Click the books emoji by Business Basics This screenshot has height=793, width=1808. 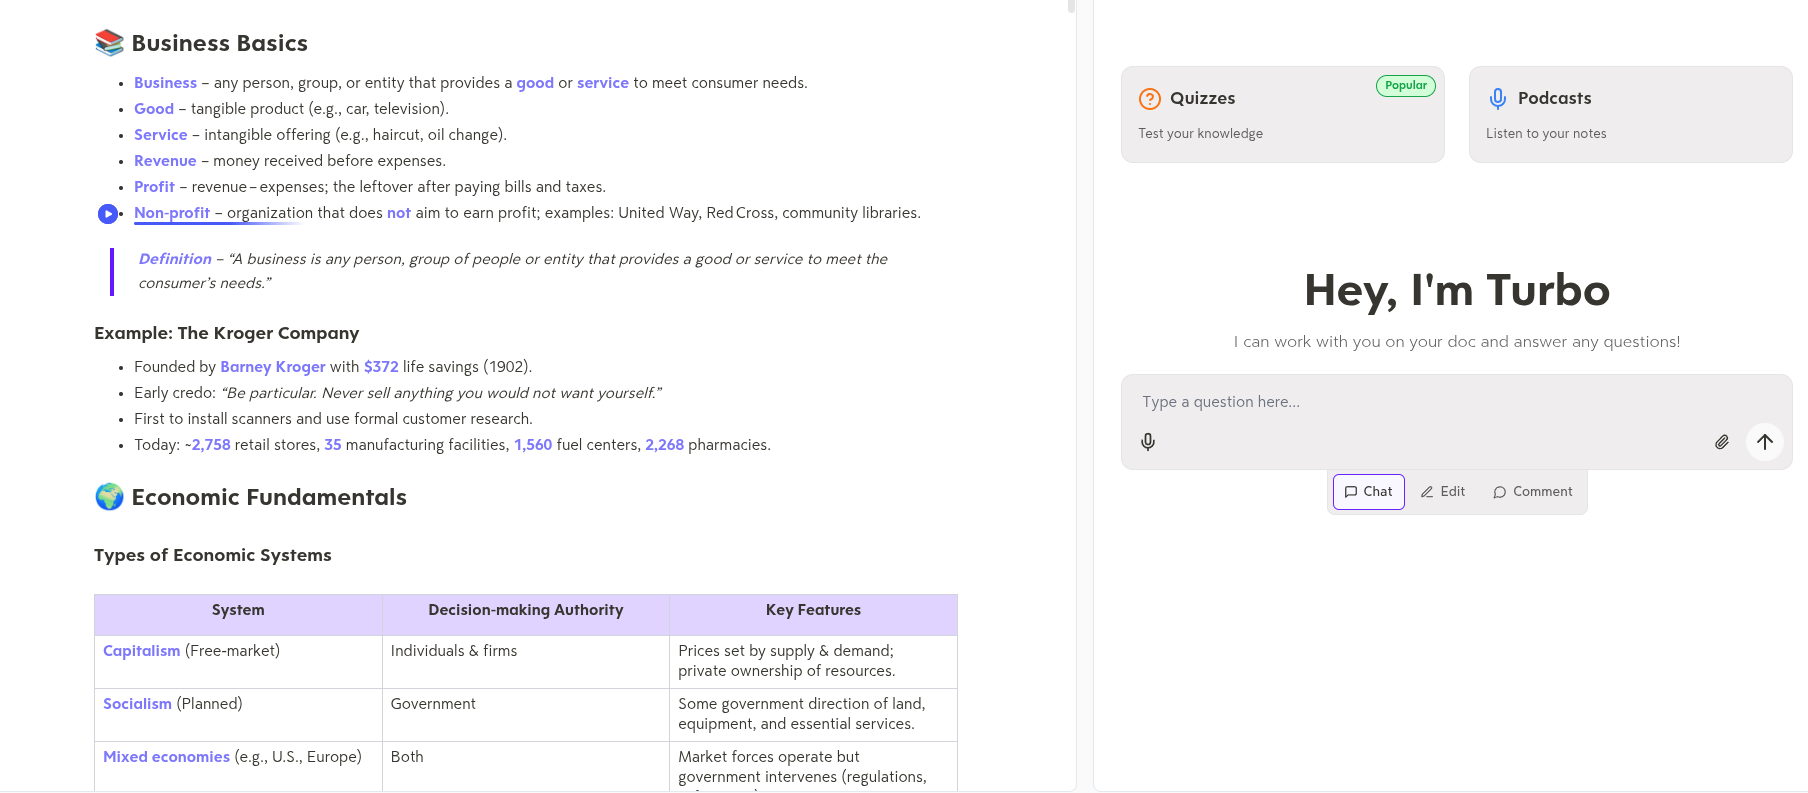coord(109,42)
